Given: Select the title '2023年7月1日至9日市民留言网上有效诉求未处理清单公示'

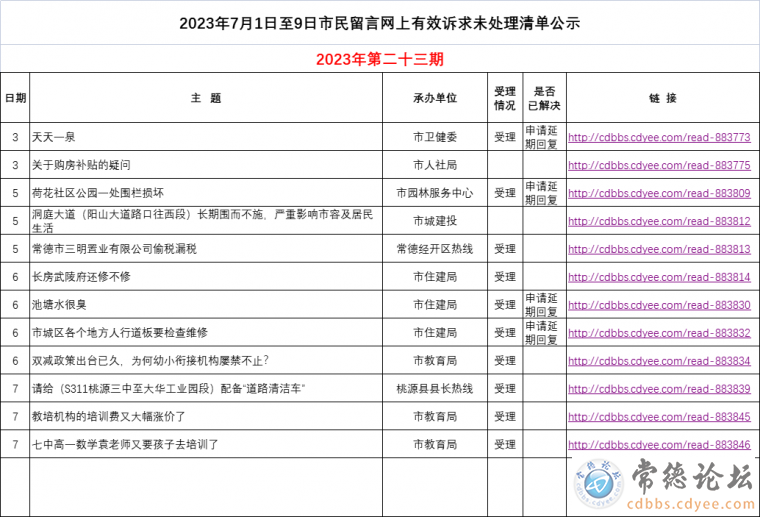Looking at the screenshot, I should click(380, 23).
